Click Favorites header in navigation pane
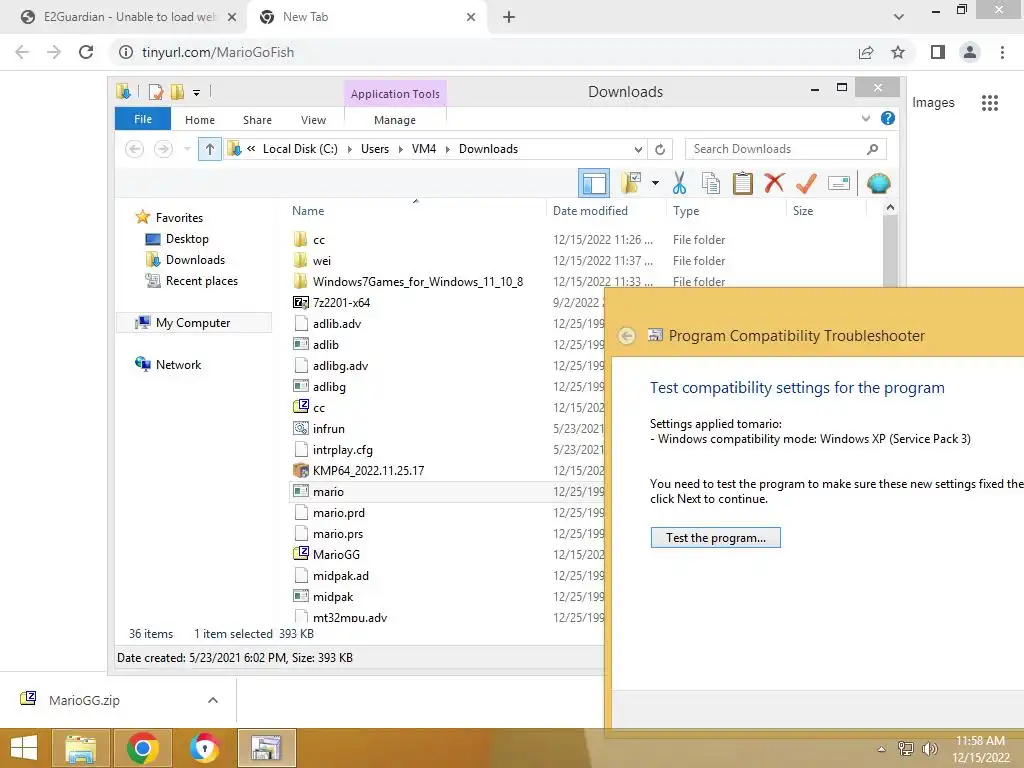 (x=179, y=217)
